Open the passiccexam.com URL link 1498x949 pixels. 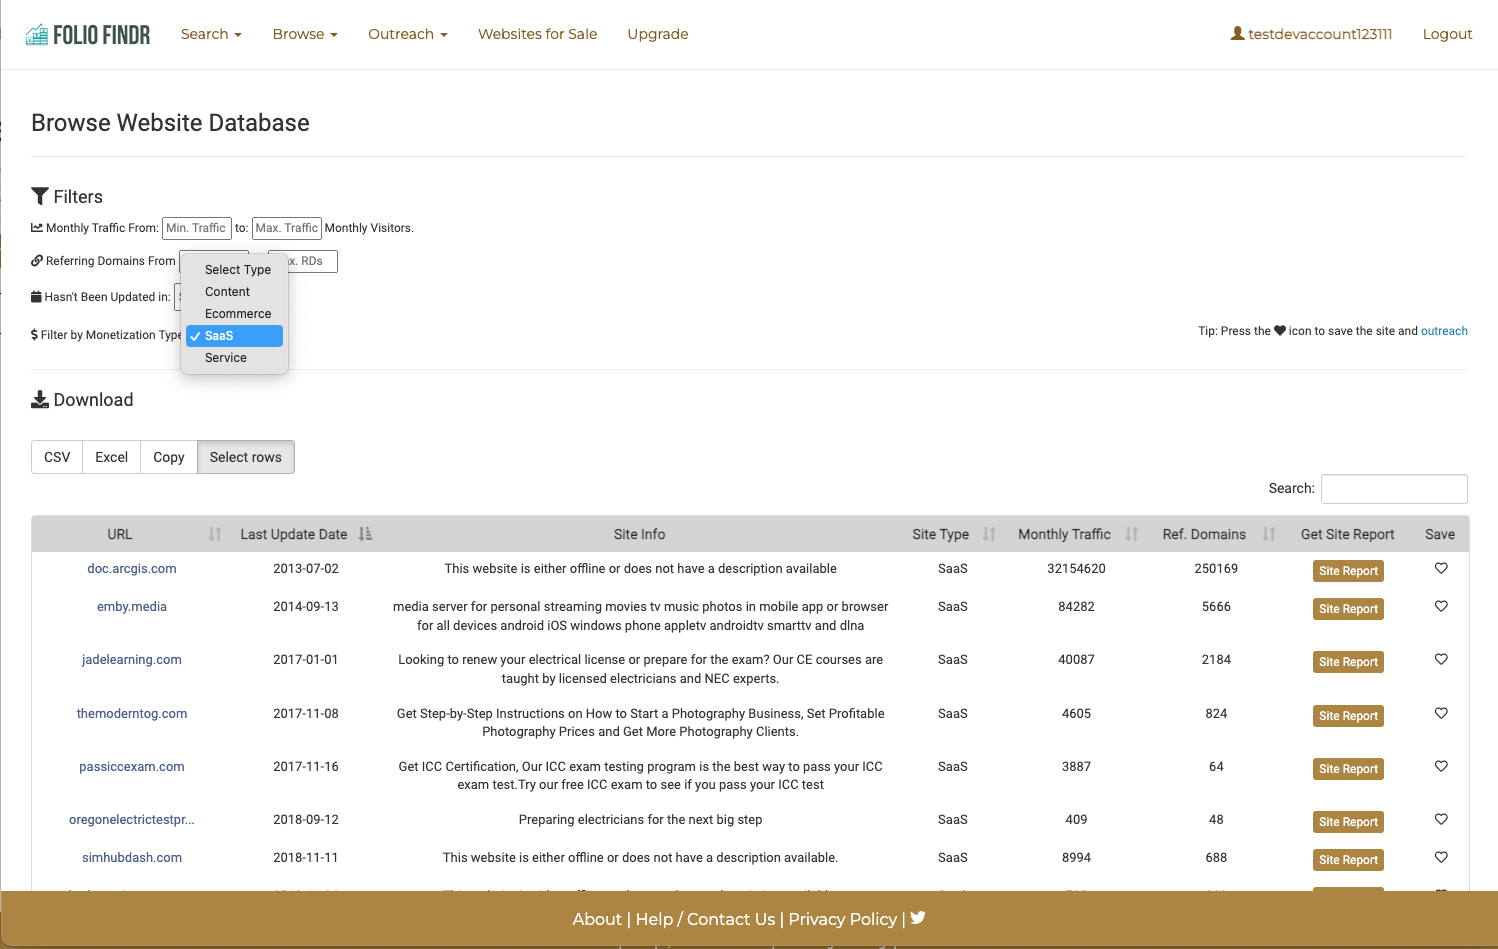[x=132, y=767]
